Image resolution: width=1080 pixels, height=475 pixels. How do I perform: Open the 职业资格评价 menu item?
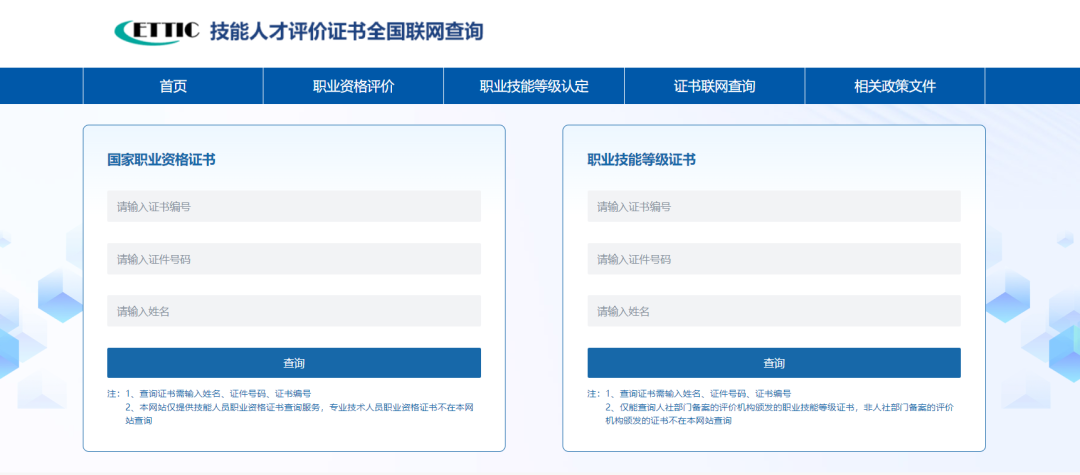point(353,86)
